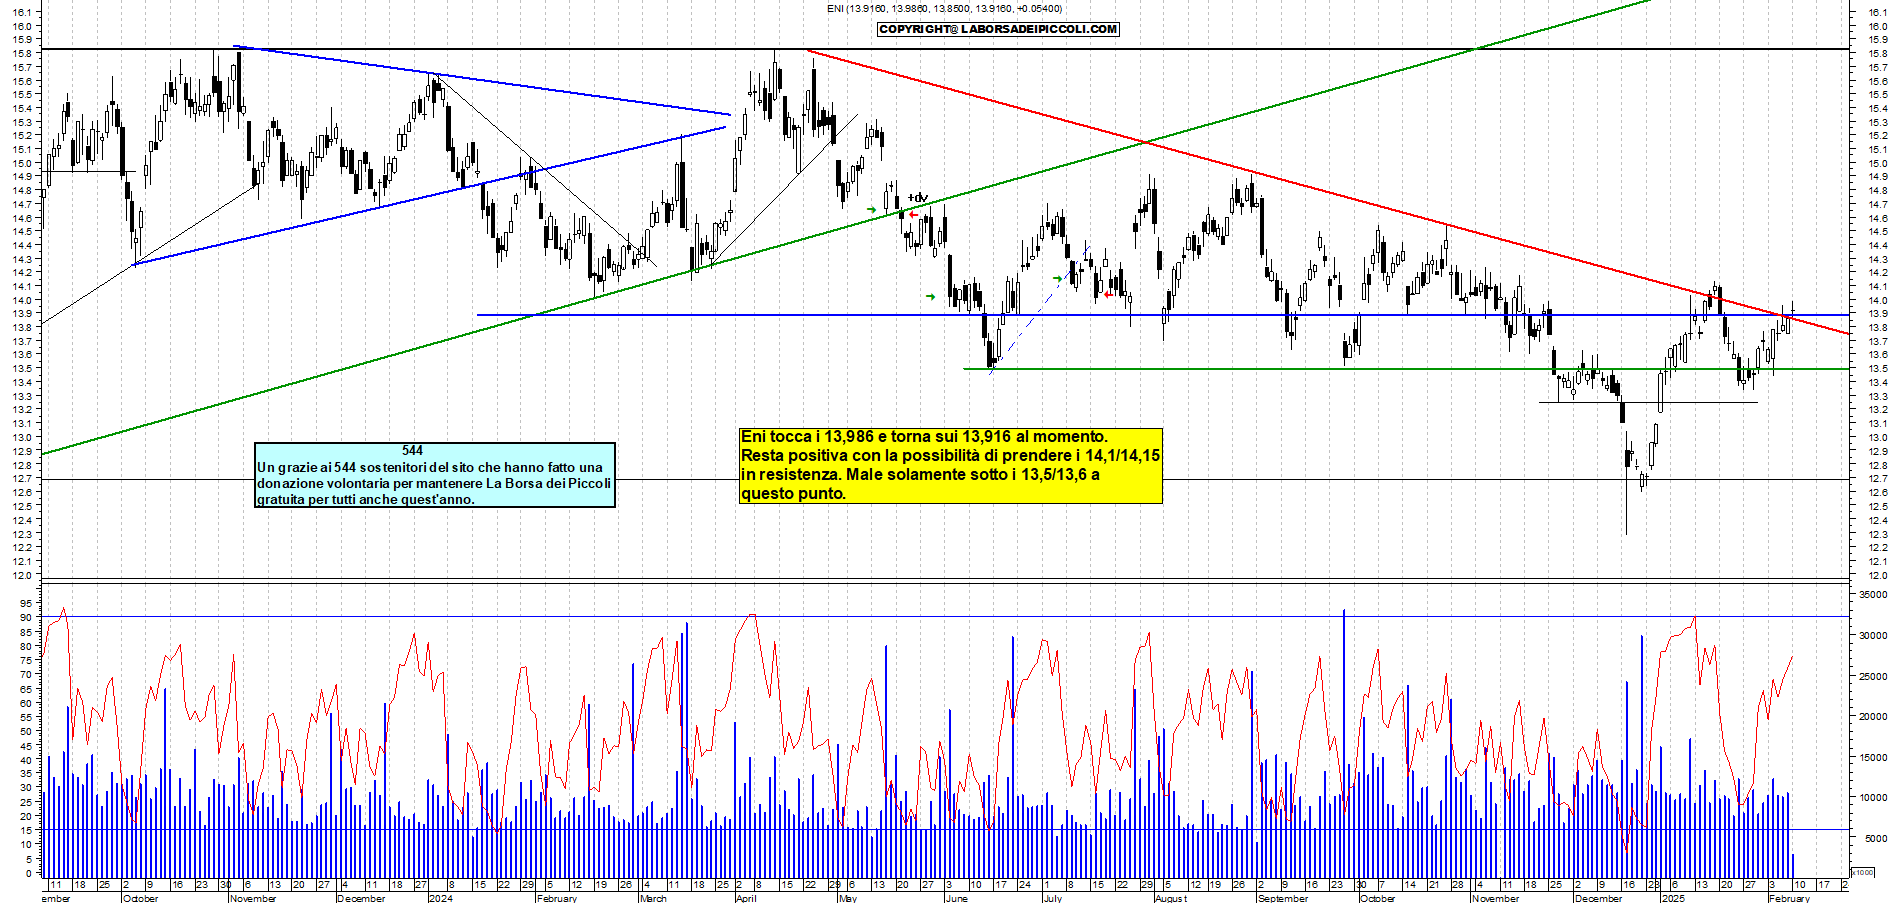Click the 13.9 label on the right price axis
This screenshot has height=903, width=1890.
[1877, 314]
